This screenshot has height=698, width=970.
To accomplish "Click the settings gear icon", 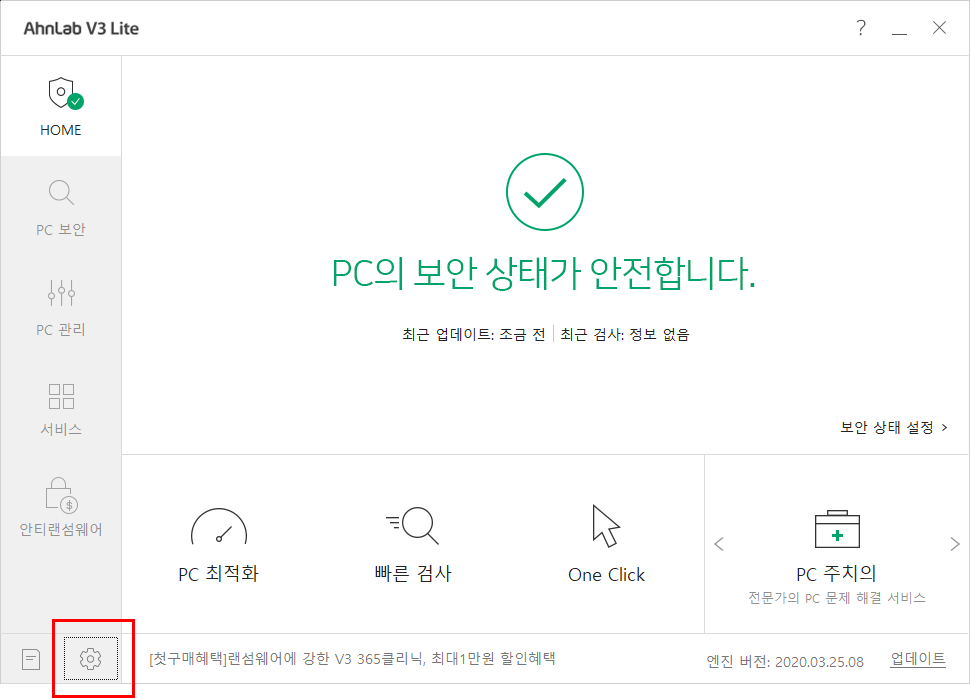I will [91, 658].
